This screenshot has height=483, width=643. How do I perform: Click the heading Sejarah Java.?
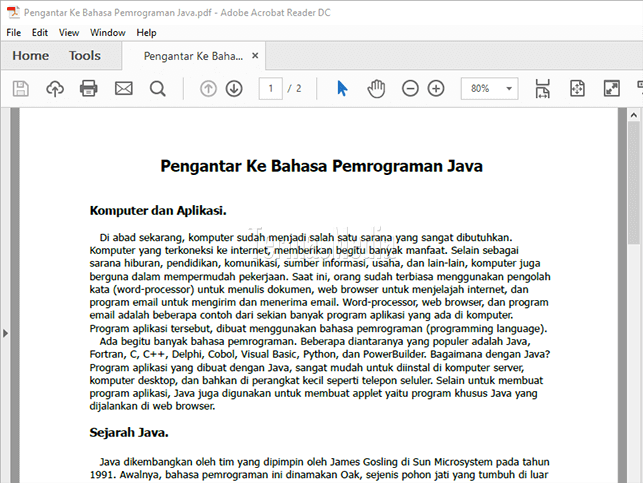[129, 433]
